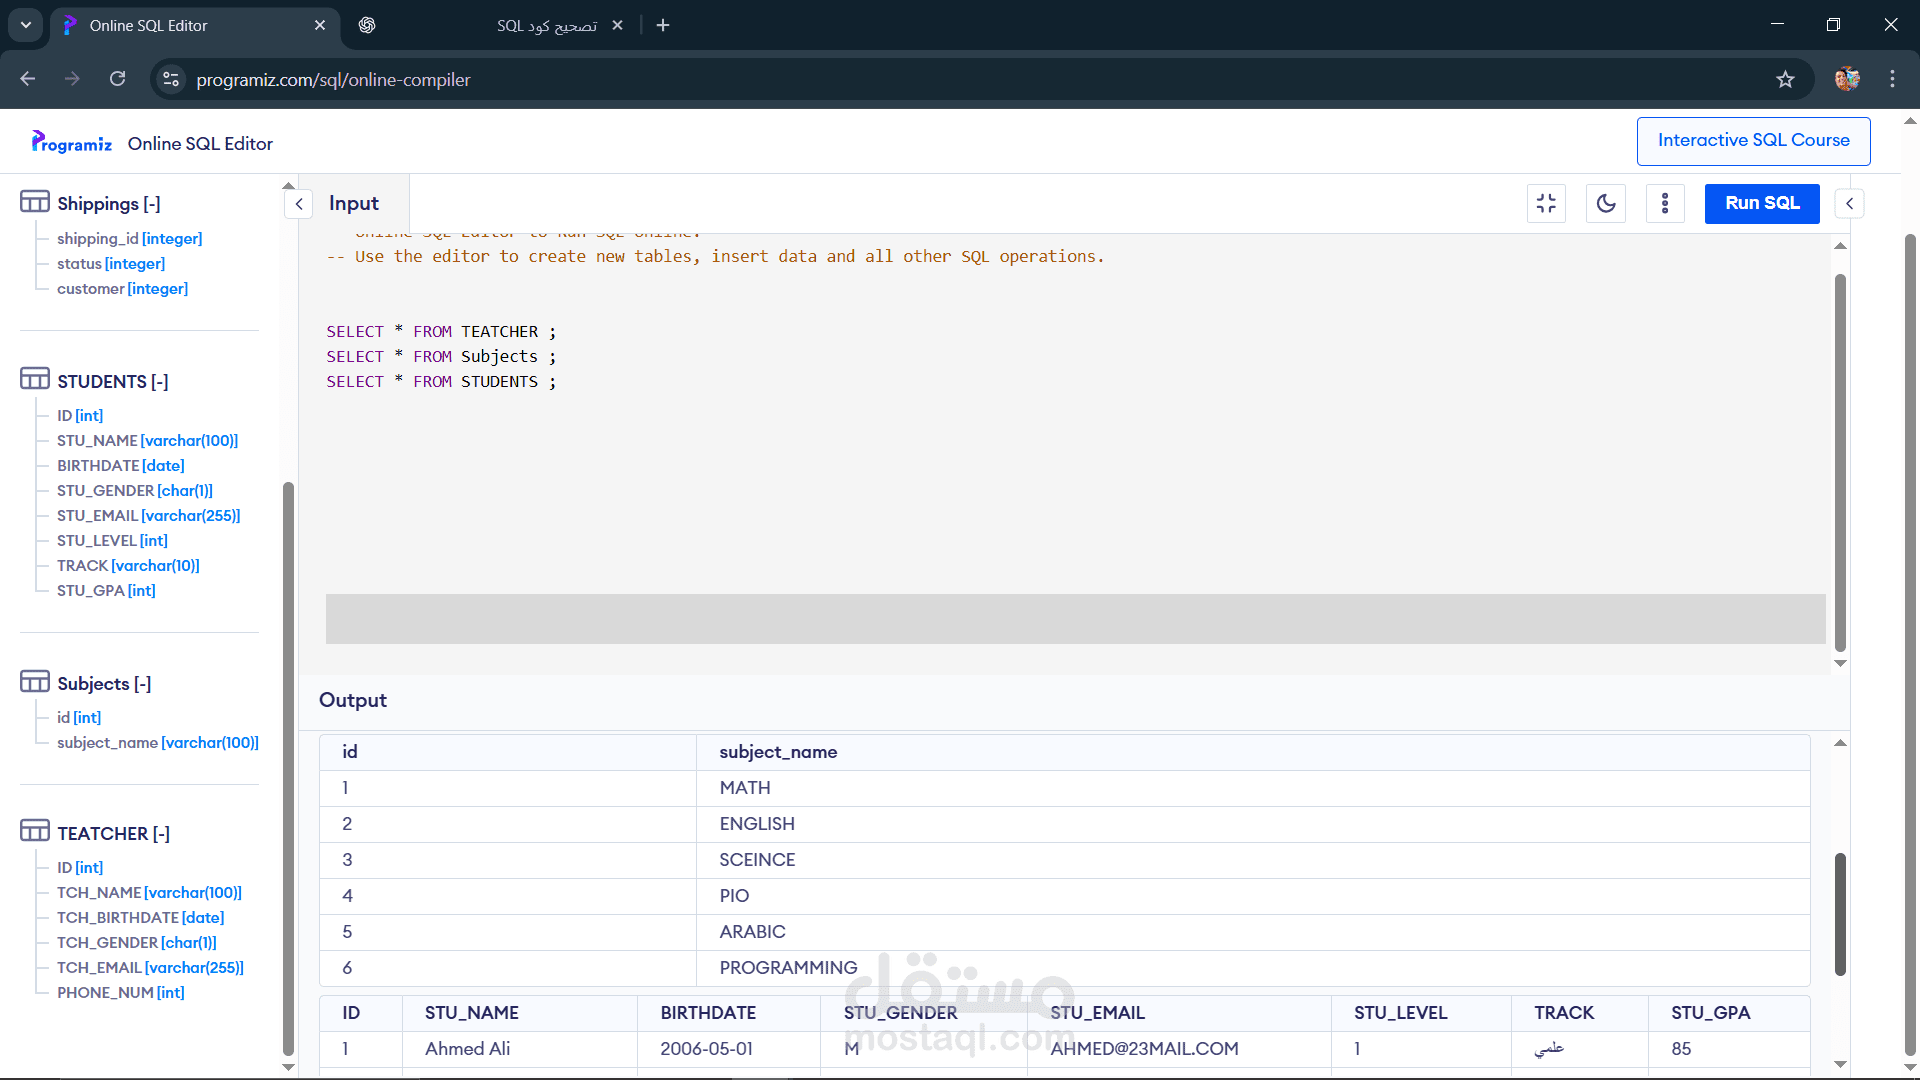Open the Interactive SQL Course link
The image size is (1920, 1080).
pyautogui.click(x=1753, y=141)
